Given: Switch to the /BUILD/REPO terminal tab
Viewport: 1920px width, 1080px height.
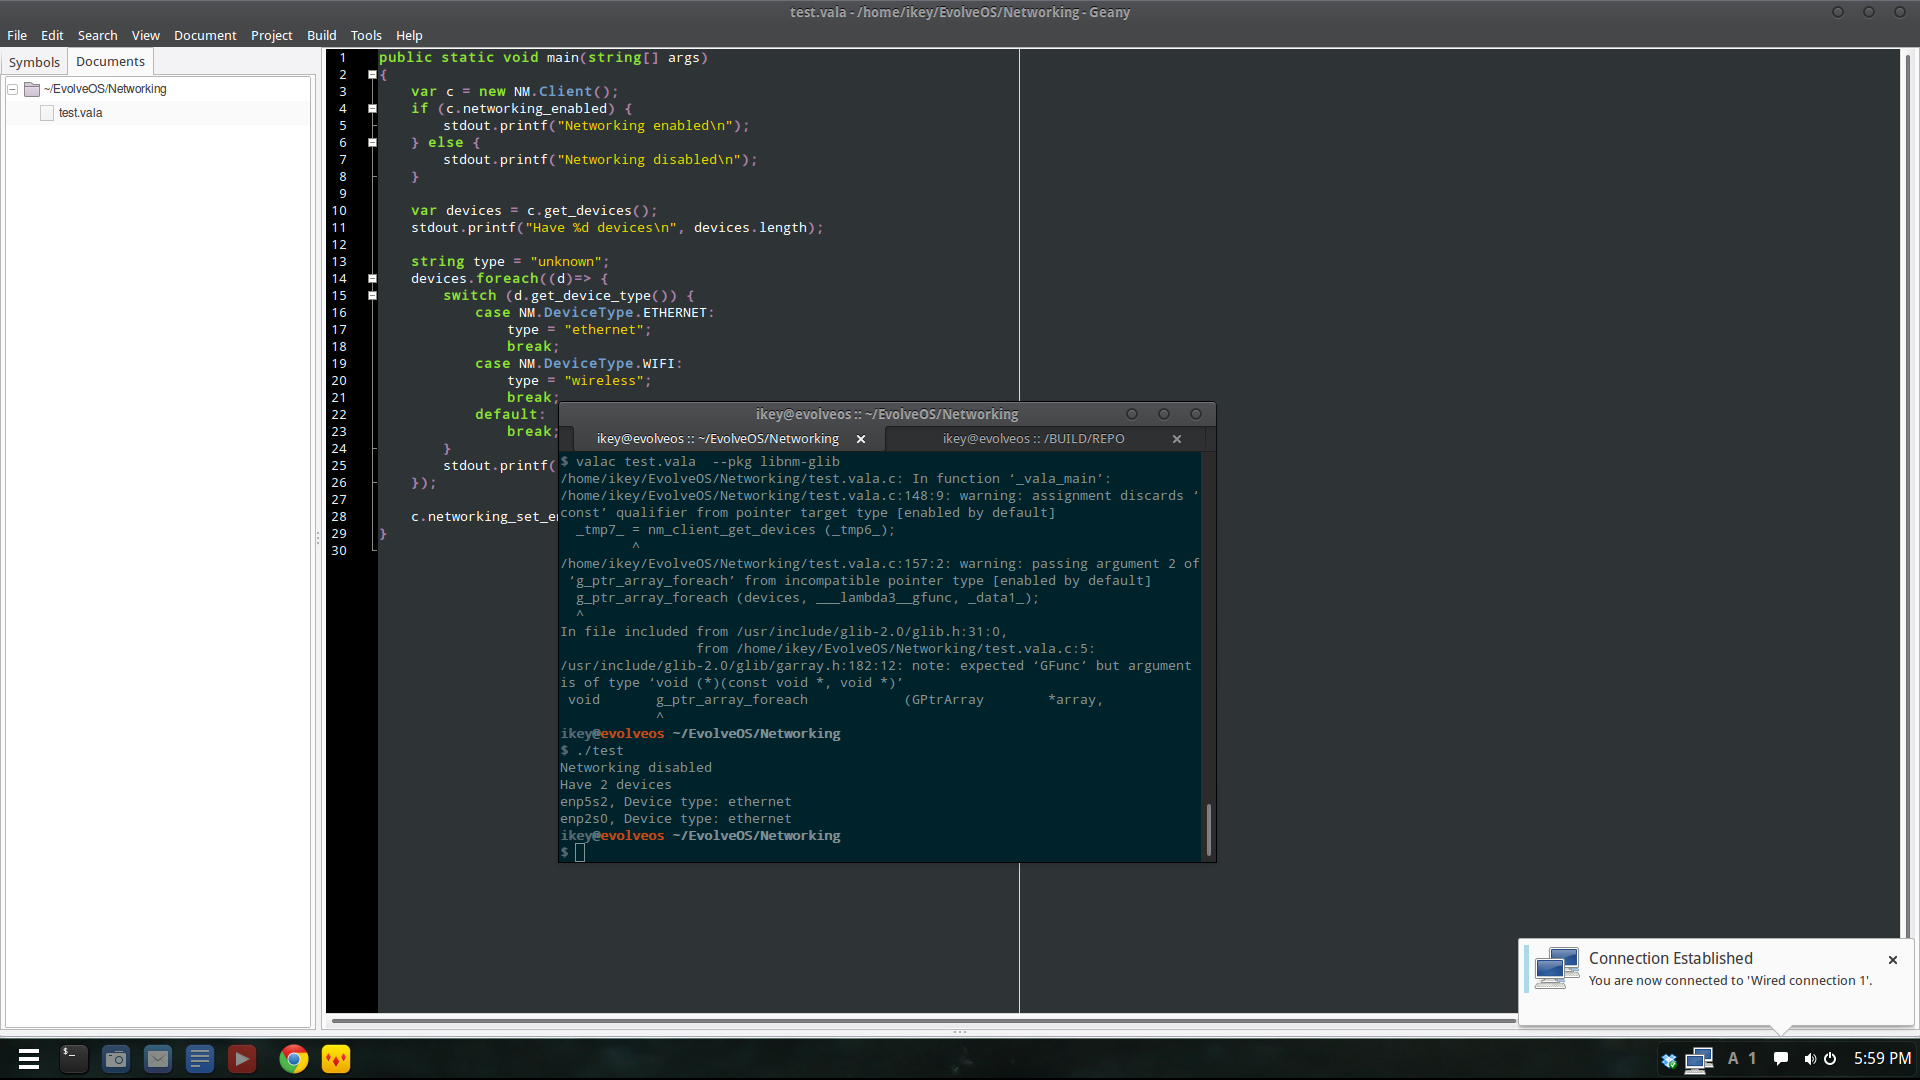Looking at the screenshot, I should (1033, 439).
